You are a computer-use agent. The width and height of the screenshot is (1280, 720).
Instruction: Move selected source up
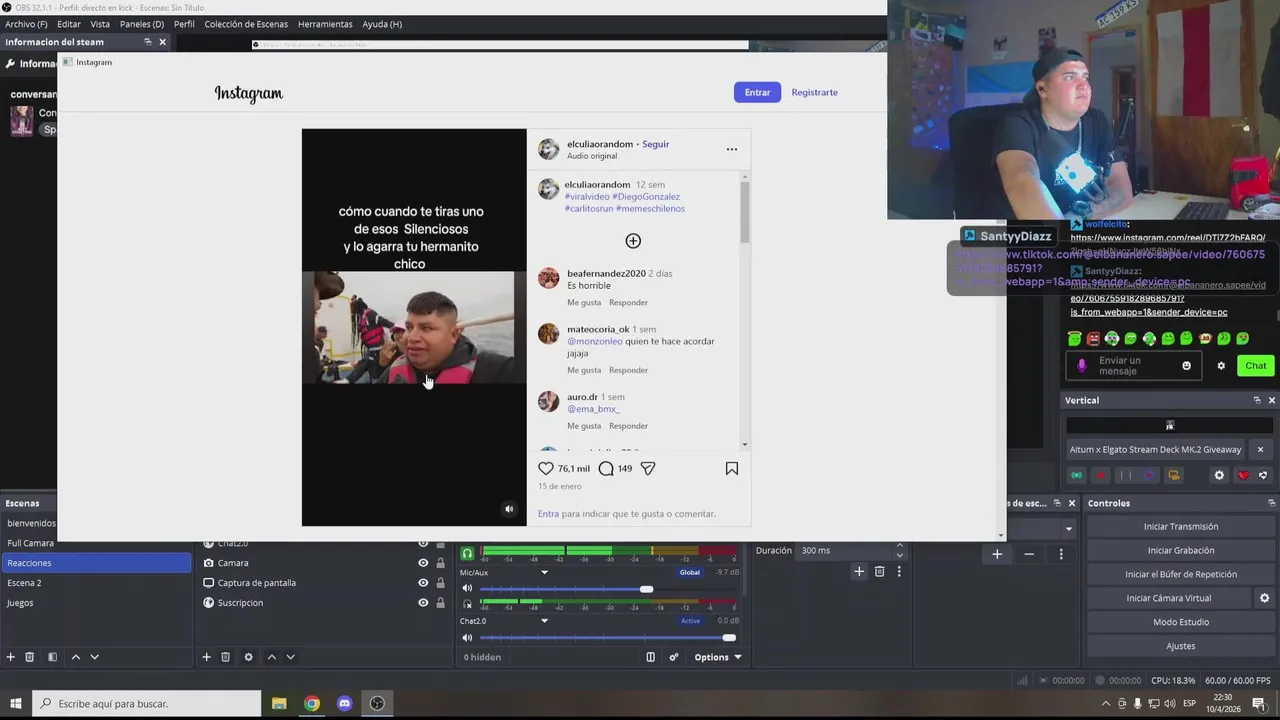(x=271, y=657)
